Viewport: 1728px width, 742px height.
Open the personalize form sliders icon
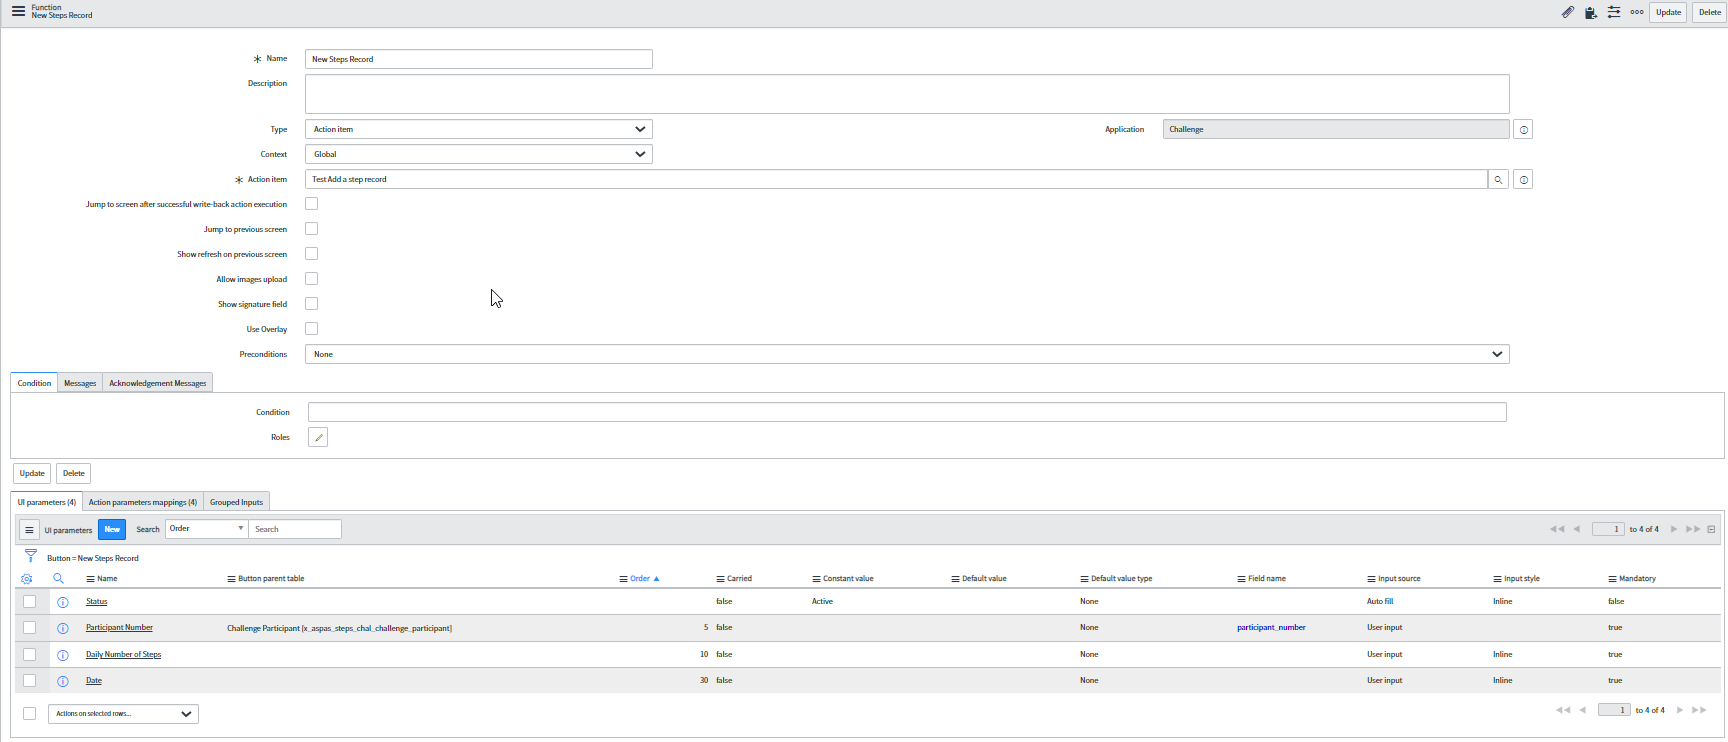click(1614, 13)
